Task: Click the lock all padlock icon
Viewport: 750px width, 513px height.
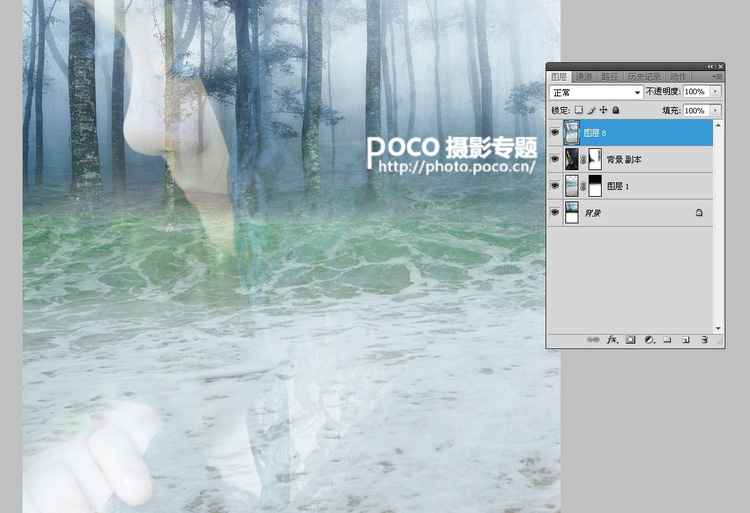Action: coord(616,110)
